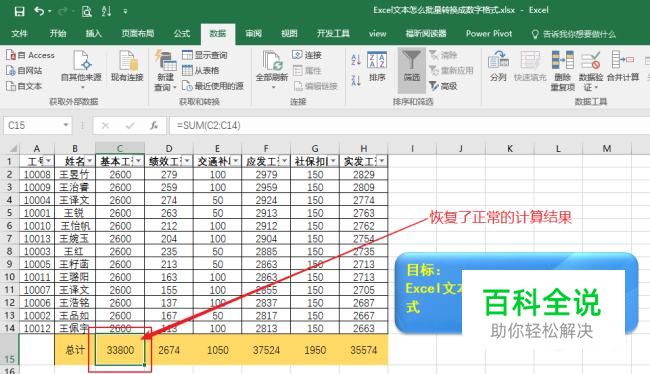This screenshot has width=650, height=374.
Task: Switch to the 页面布局 tab
Action: [x=138, y=34]
